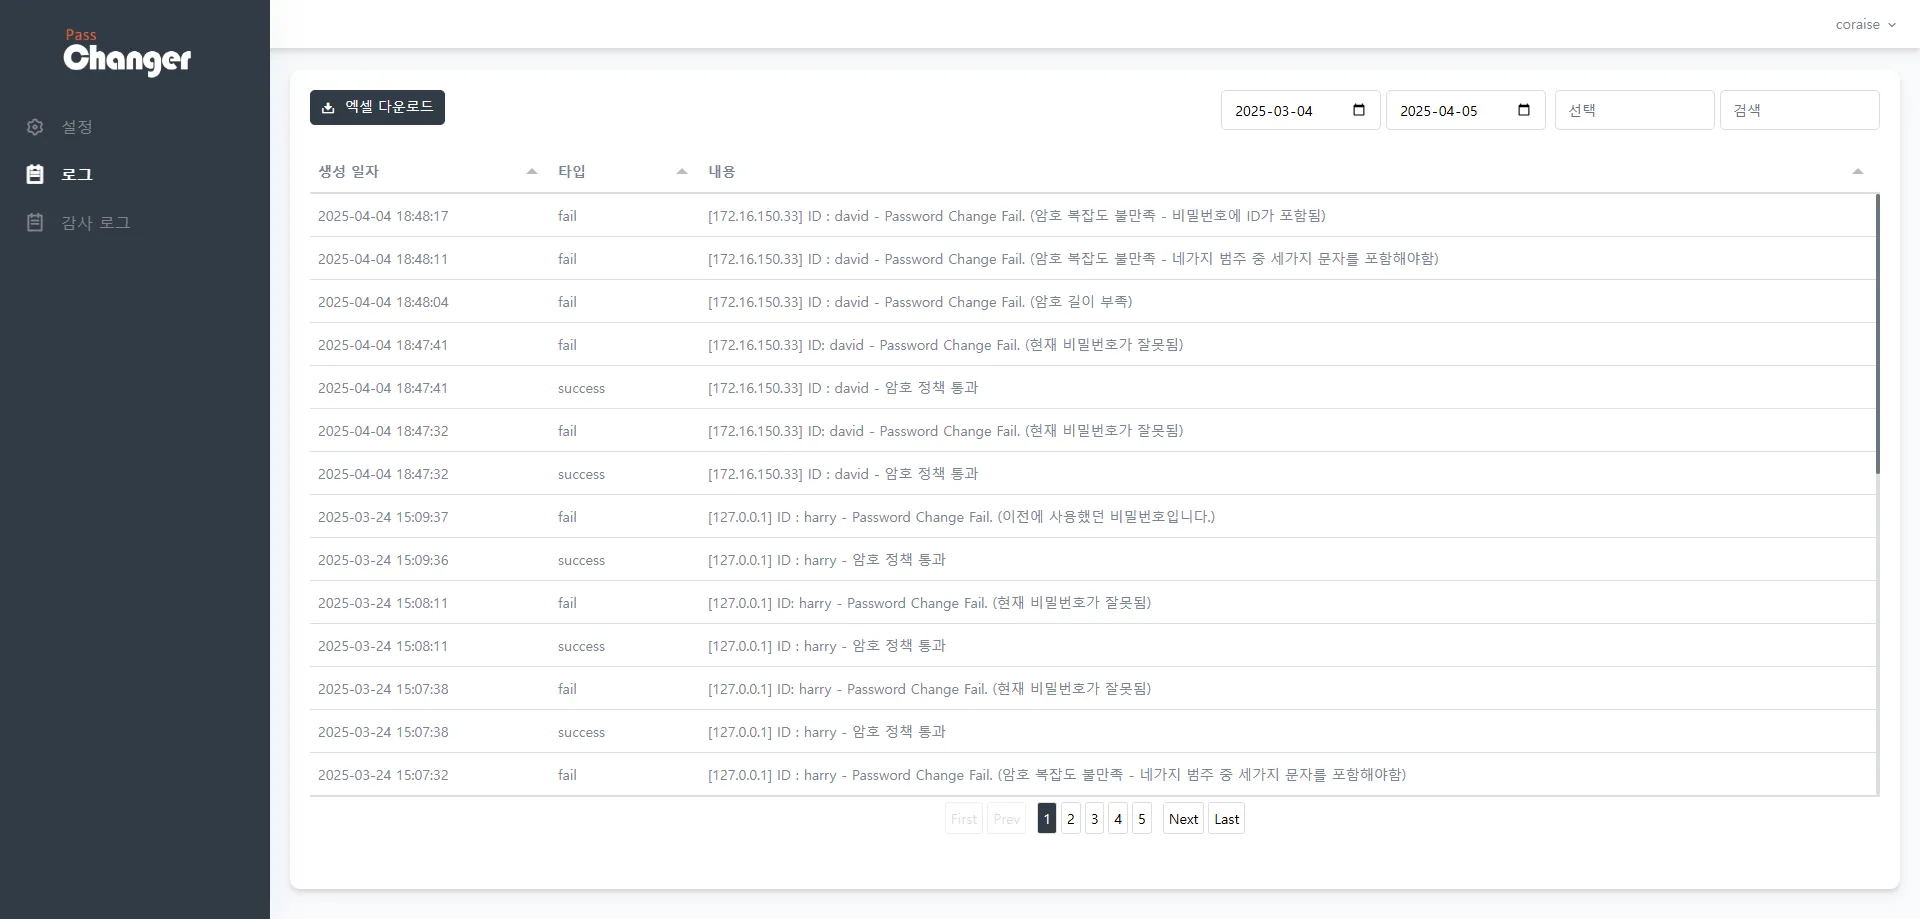1920x919 pixels.
Task: Sort by 내용 column arrow
Action: 1857,172
